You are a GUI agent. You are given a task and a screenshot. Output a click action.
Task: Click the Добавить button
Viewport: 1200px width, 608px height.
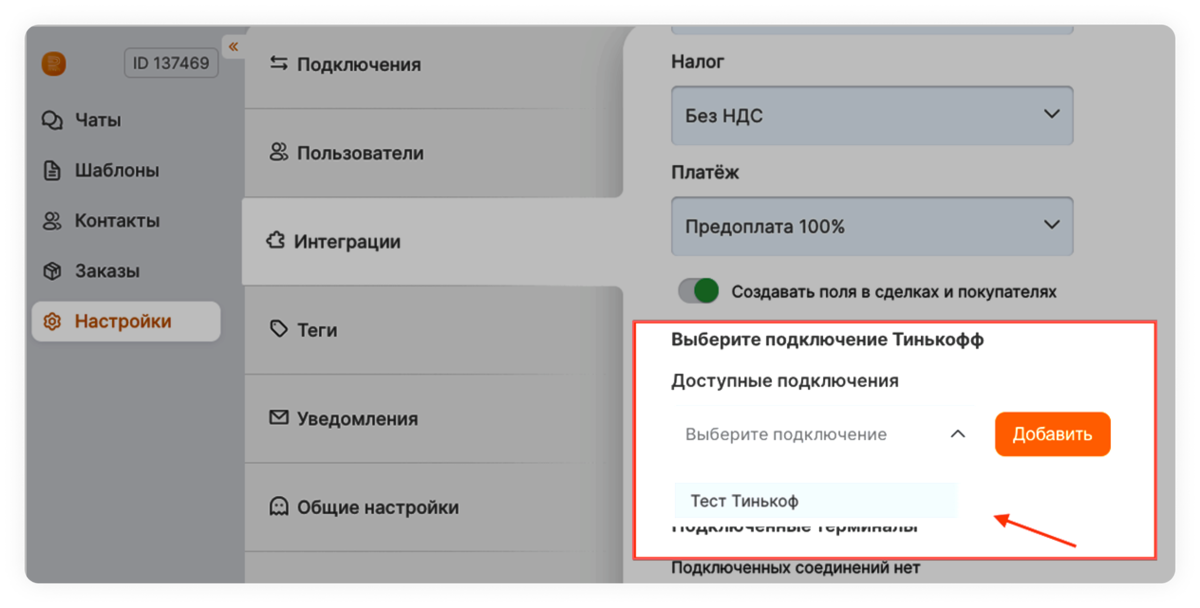coord(1052,434)
